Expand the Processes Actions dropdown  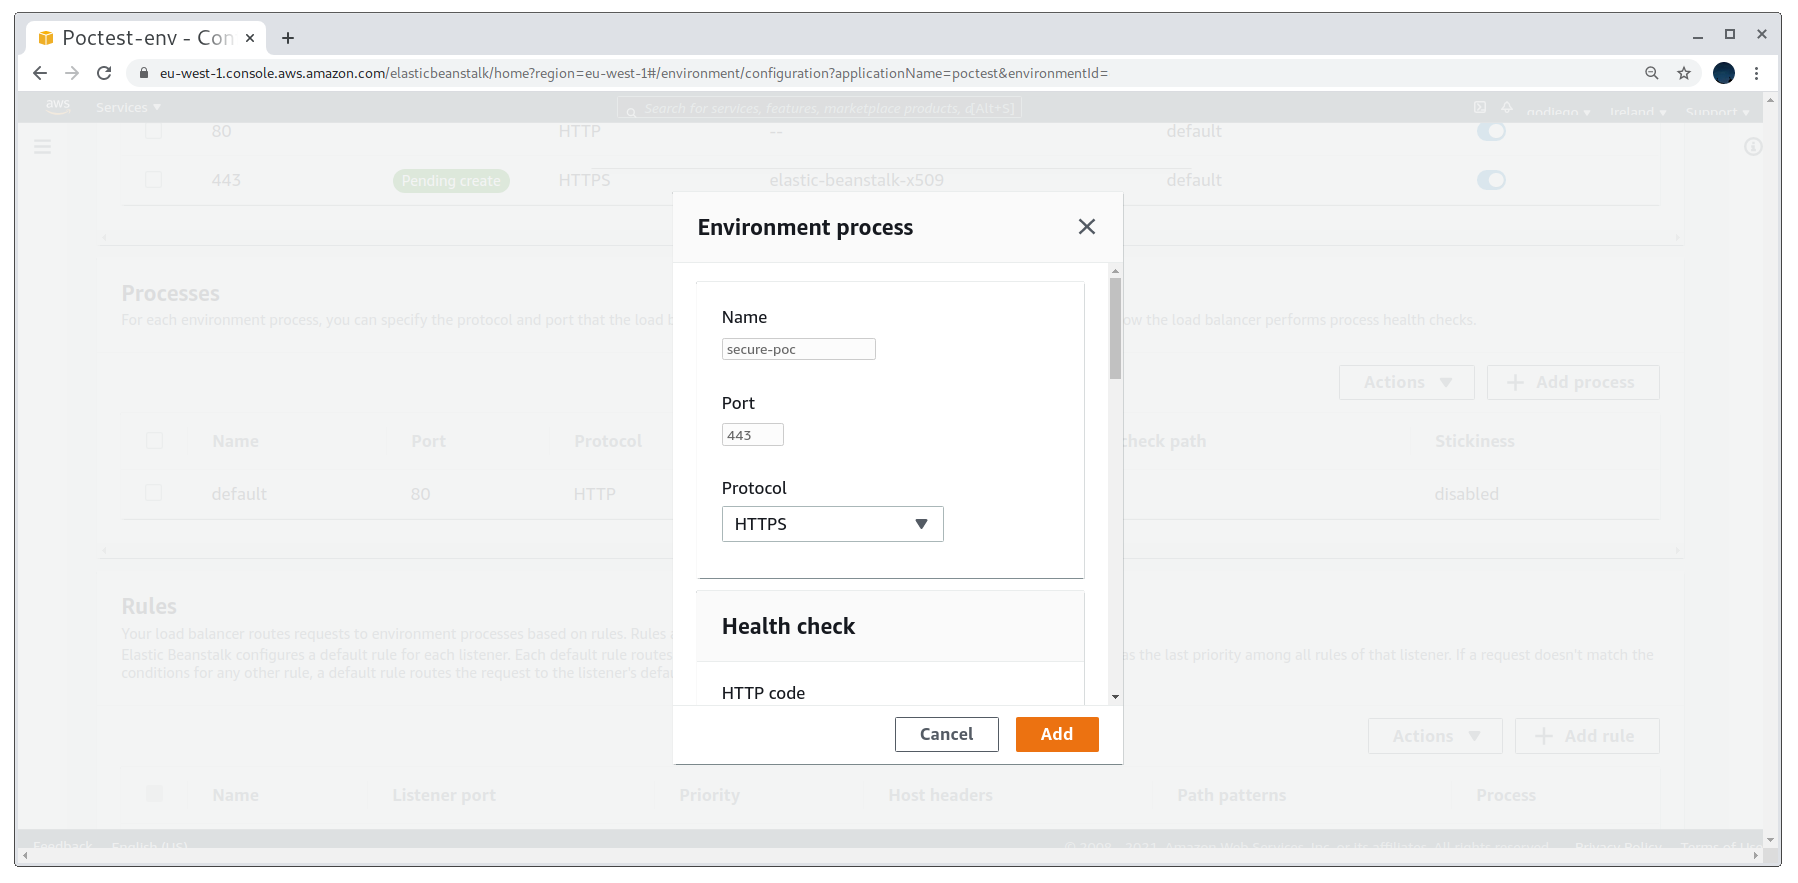click(1406, 382)
